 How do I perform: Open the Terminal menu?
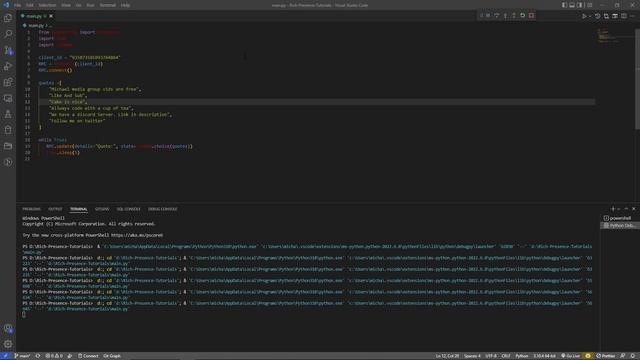[107, 5]
